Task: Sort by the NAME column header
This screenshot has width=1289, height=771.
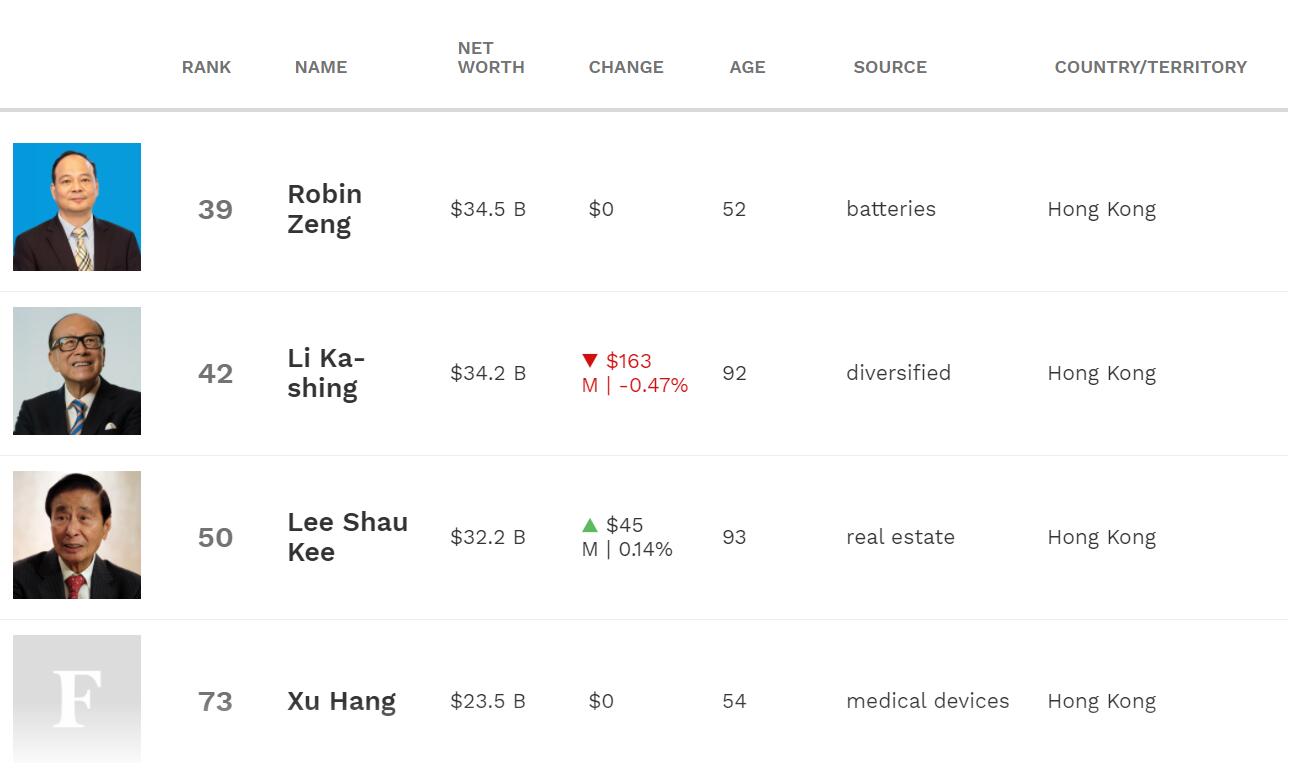Action: tap(321, 67)
